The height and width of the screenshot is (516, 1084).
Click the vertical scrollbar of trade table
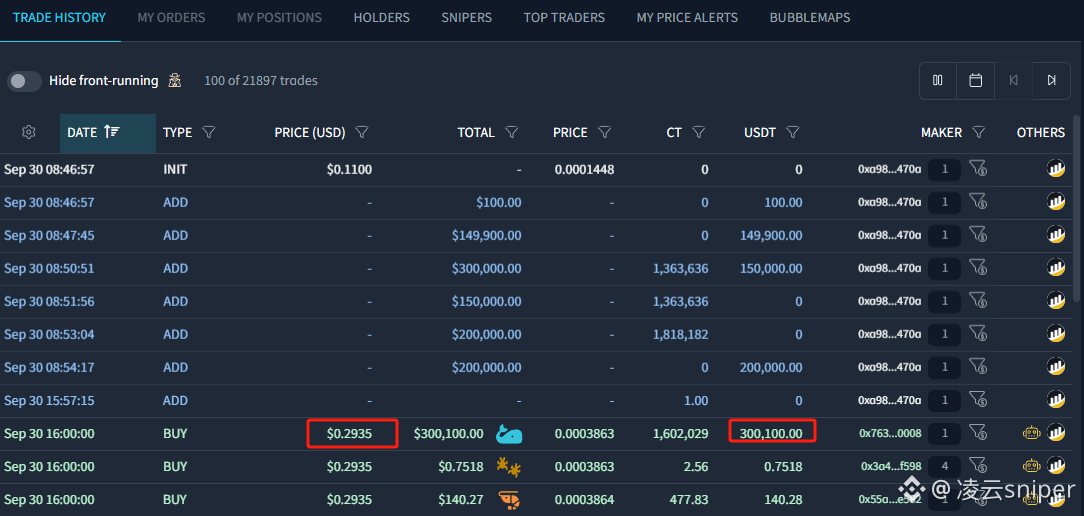1076,208
